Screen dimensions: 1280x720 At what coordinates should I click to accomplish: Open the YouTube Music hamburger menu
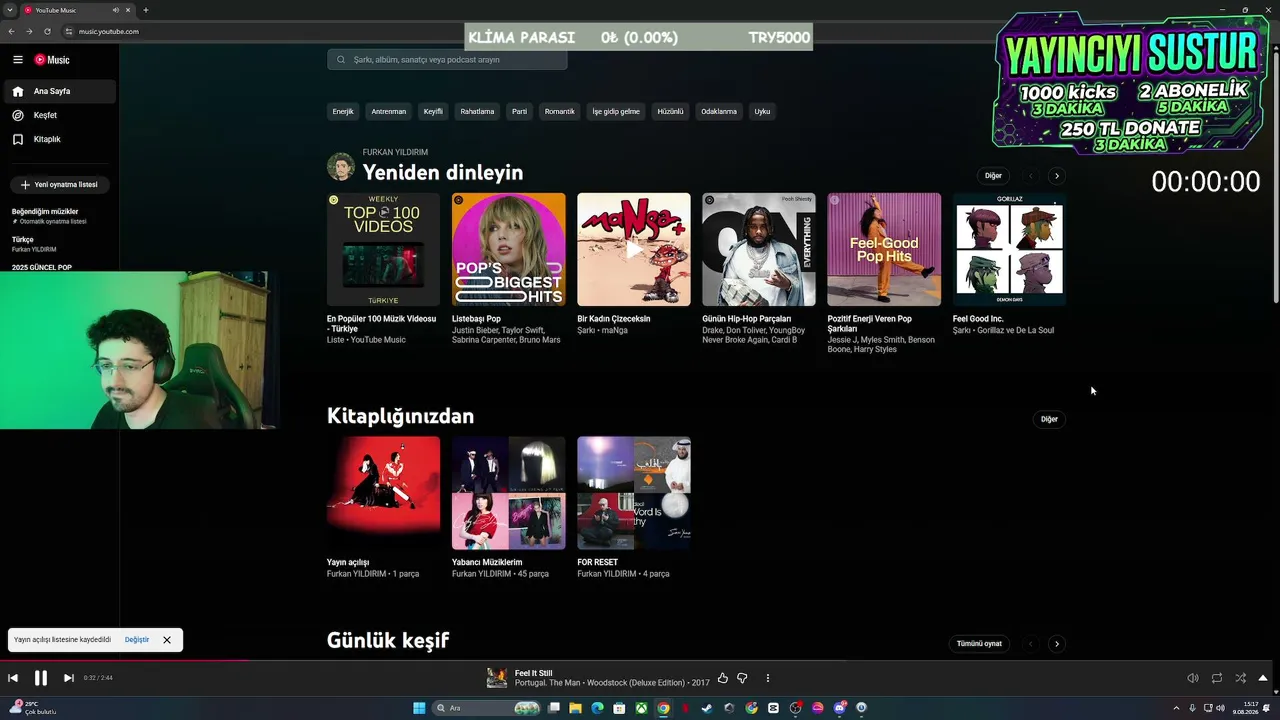pyautogui.click(x=17, y=60)
